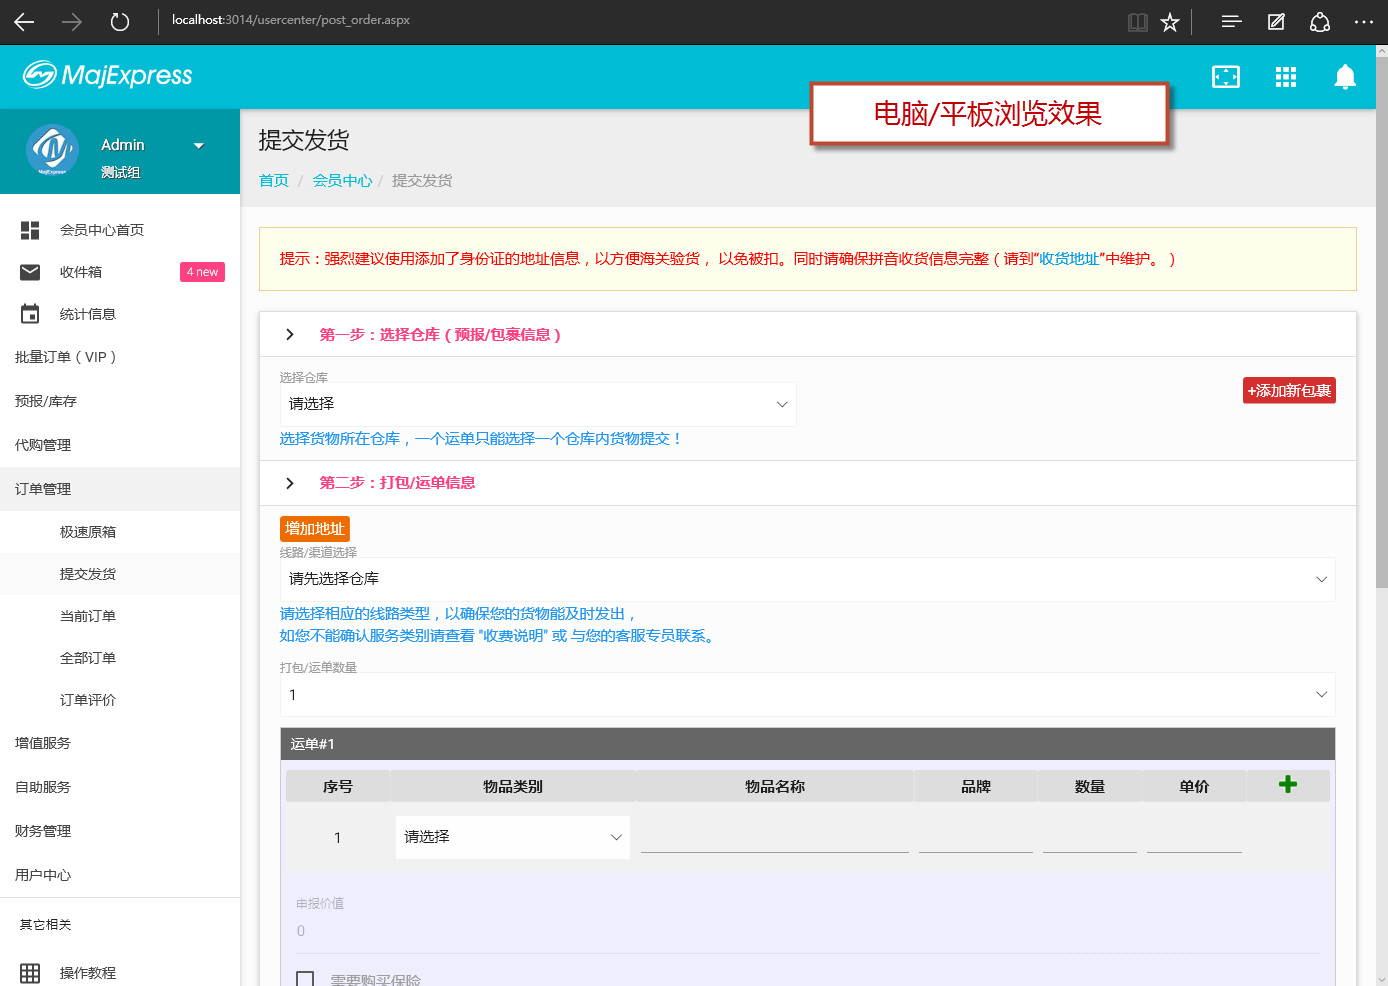Open 全部订单 submenu item
Image resolution: width=1388 pixels, height=986 pixels.
(120, 658)
